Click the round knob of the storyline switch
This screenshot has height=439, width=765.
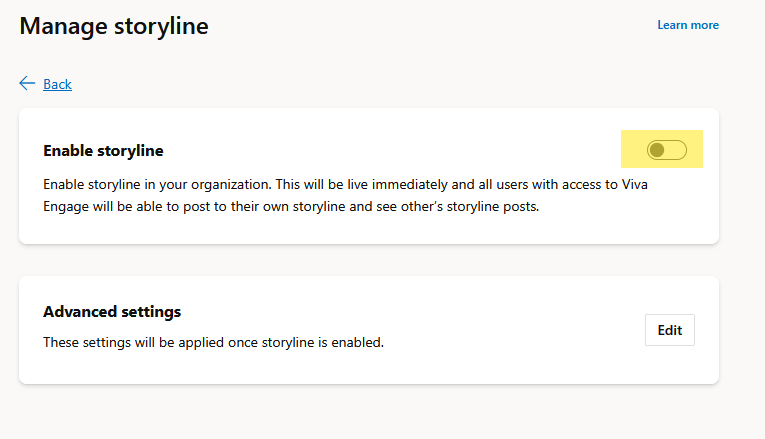pos(657,150)
